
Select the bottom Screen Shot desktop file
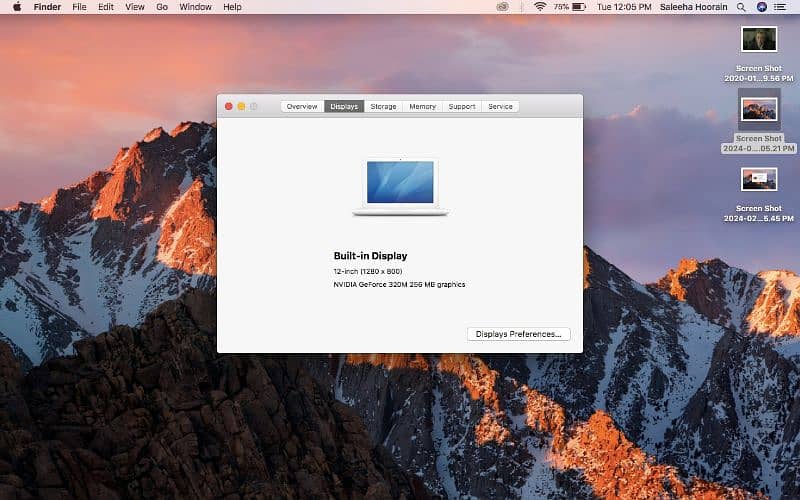[759, 179]
